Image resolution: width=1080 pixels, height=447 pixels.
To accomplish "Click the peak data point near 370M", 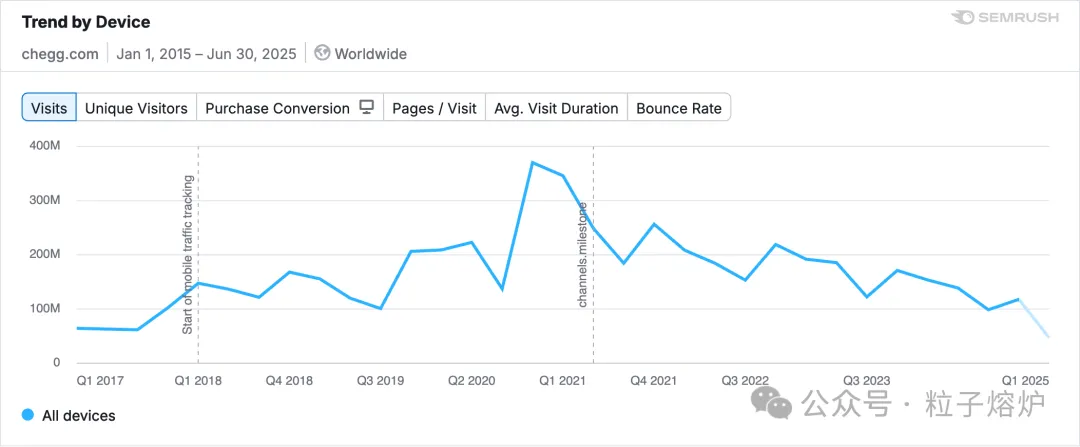I will (x=532, y=163).
